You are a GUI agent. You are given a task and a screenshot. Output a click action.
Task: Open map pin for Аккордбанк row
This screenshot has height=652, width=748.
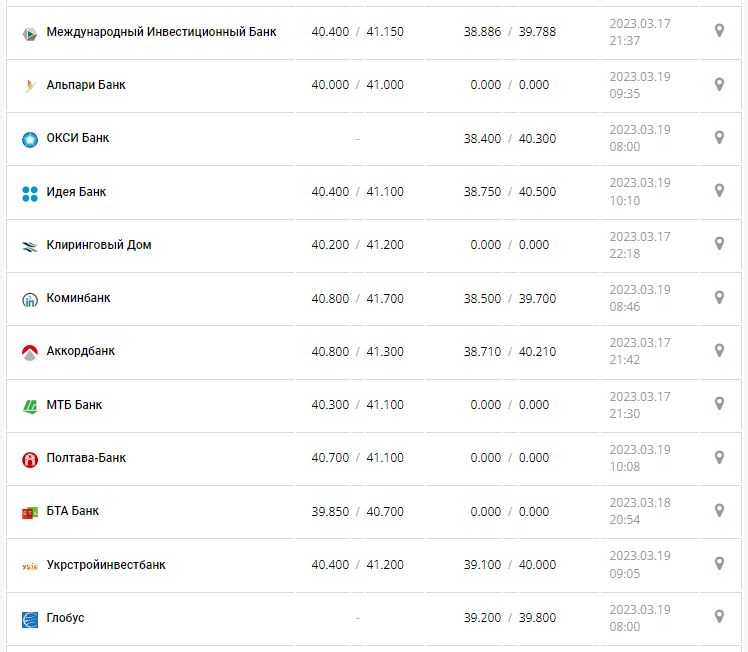719,351
